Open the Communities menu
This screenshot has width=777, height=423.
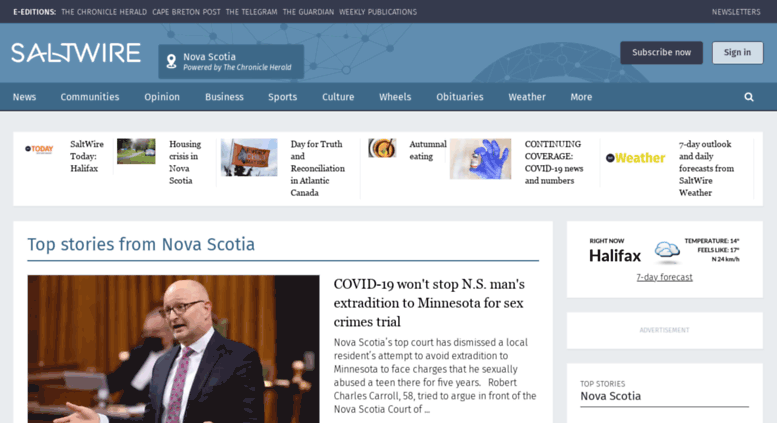(x=90, y=97)
